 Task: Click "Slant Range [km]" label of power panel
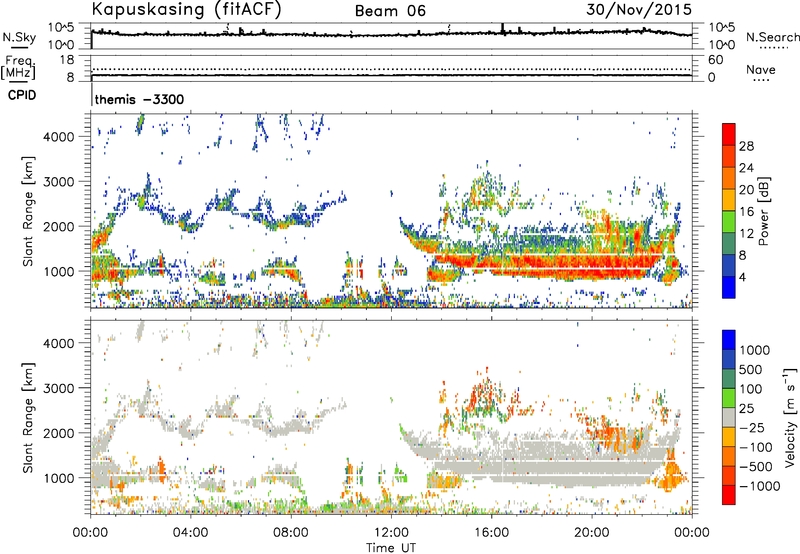coord(28,212)
